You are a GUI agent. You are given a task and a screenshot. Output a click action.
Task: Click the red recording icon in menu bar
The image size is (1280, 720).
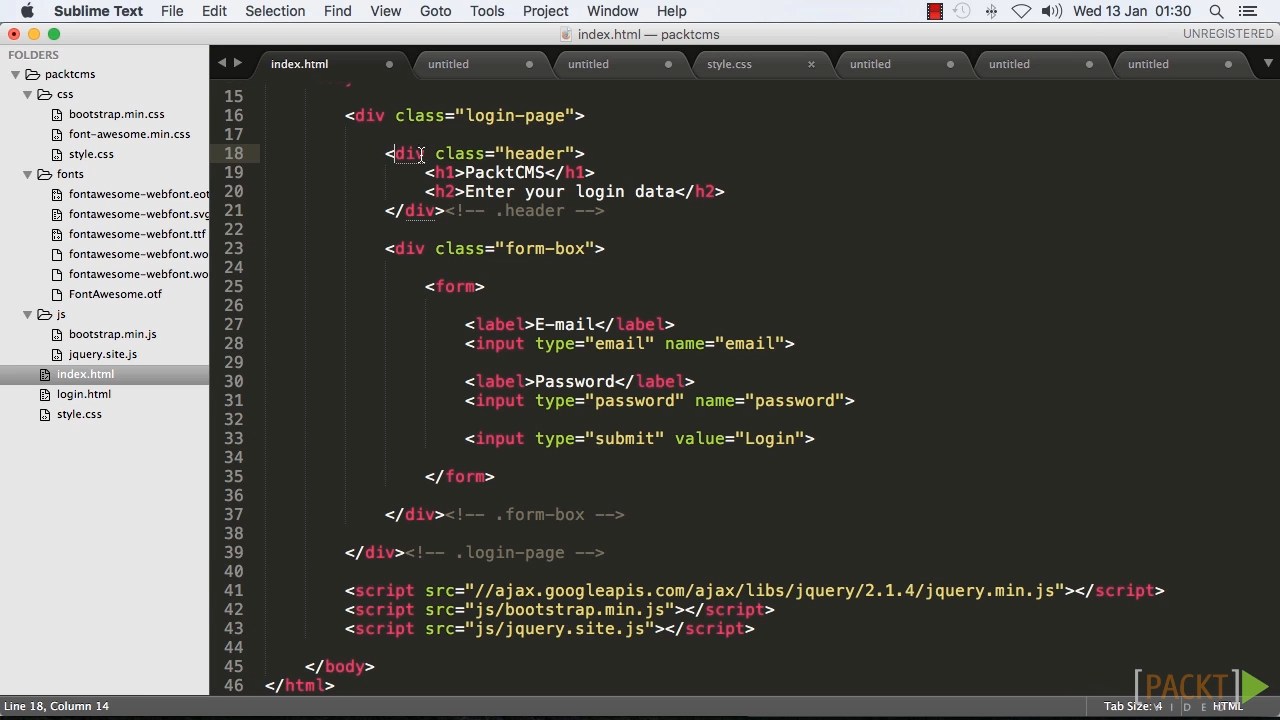[x=935, y=11]
